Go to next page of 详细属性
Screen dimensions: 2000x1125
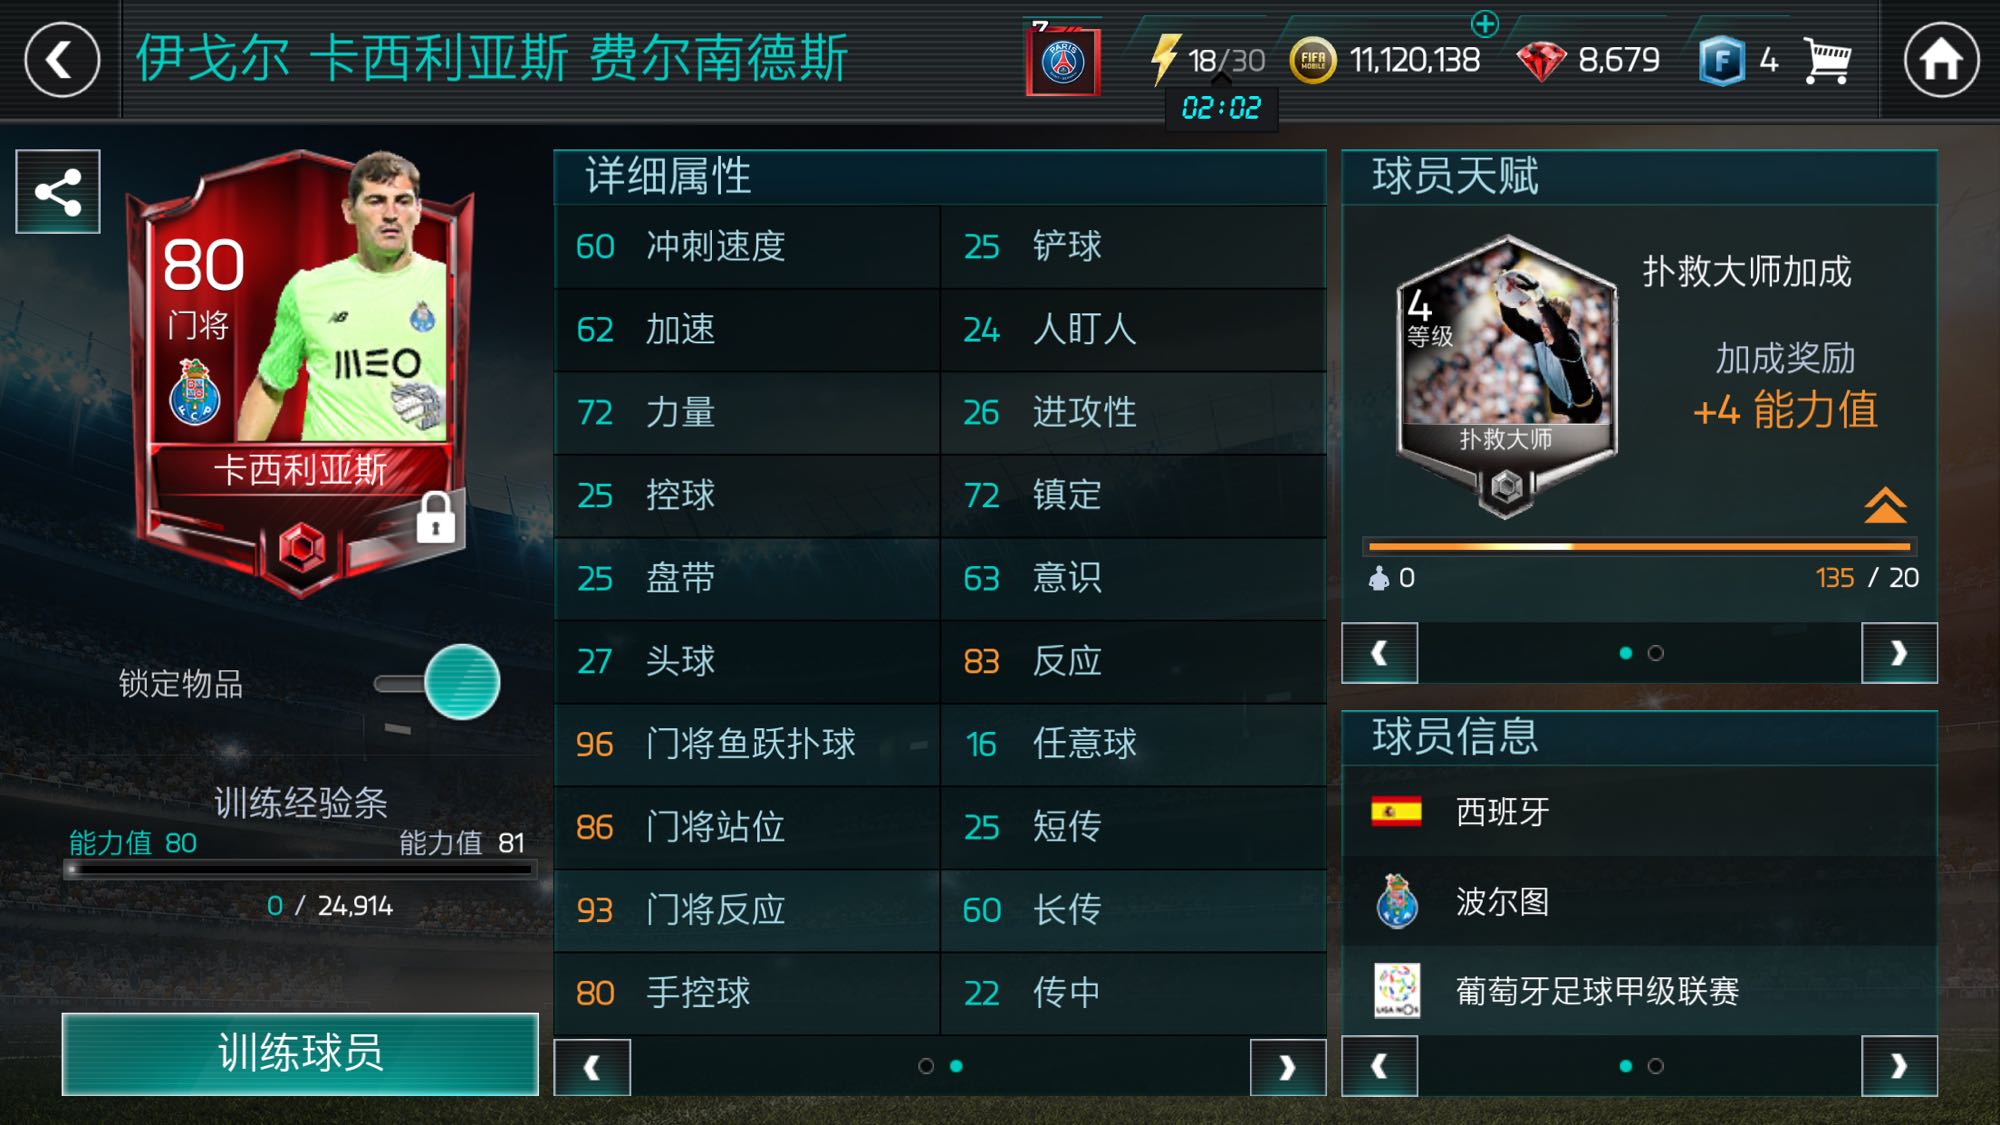tap(1288, 1068)
